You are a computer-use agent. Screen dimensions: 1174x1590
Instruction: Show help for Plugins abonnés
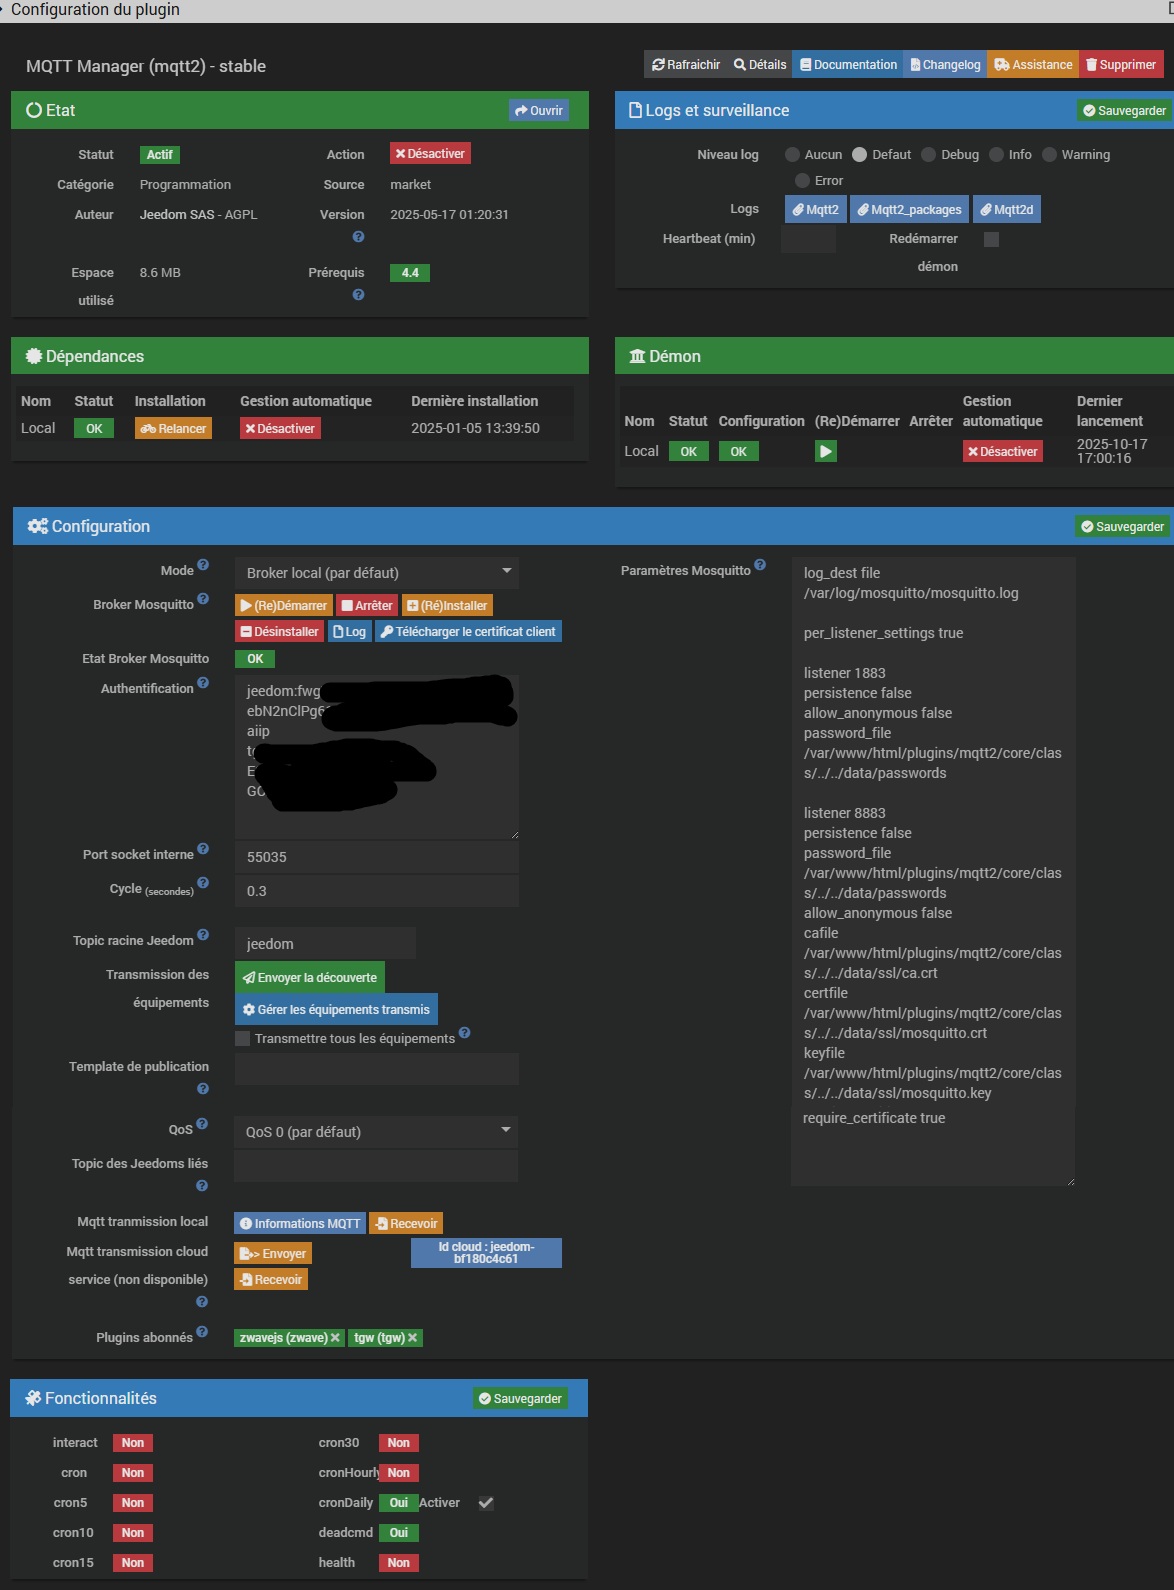click(202, 1332)
